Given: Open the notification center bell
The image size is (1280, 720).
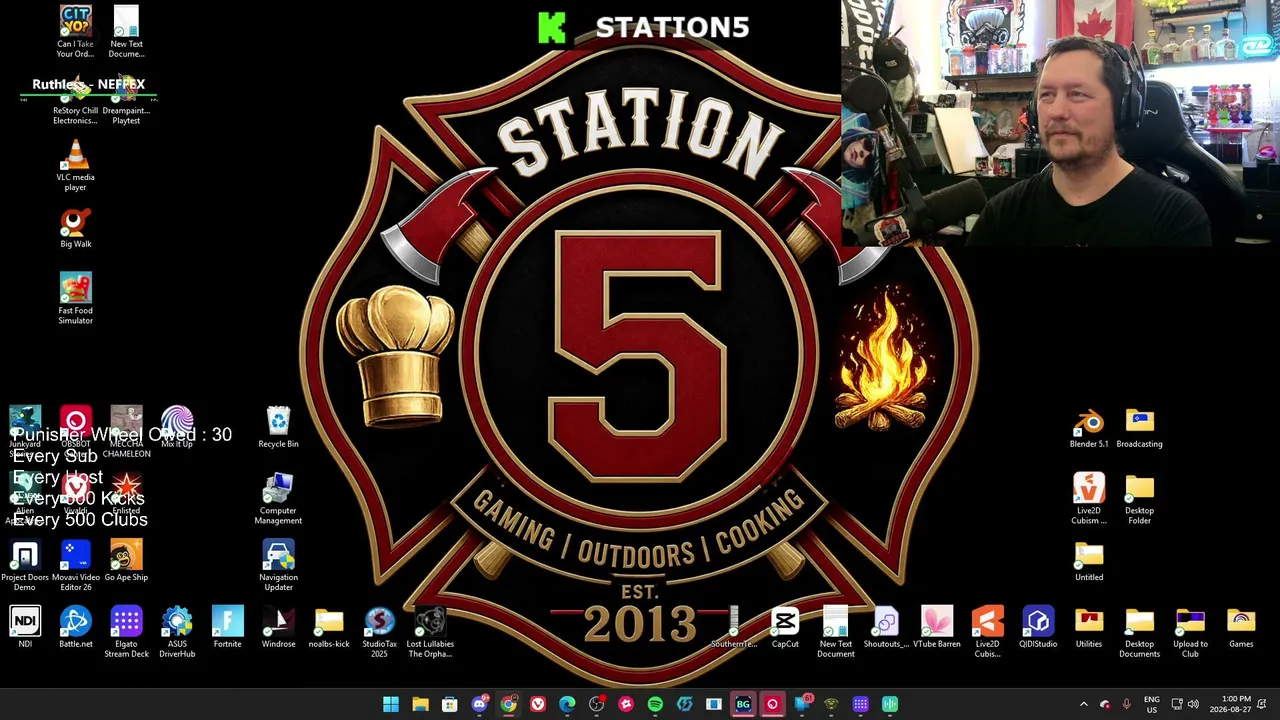Looking at the screenshot, I should [1262, 704].
